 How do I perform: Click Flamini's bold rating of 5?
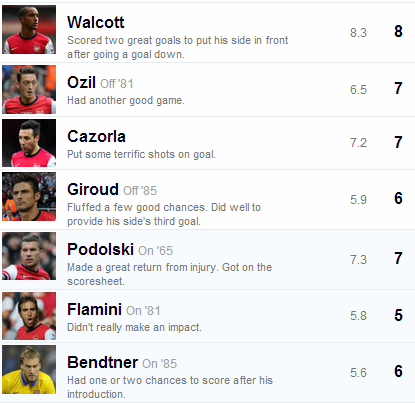(398, 315)
